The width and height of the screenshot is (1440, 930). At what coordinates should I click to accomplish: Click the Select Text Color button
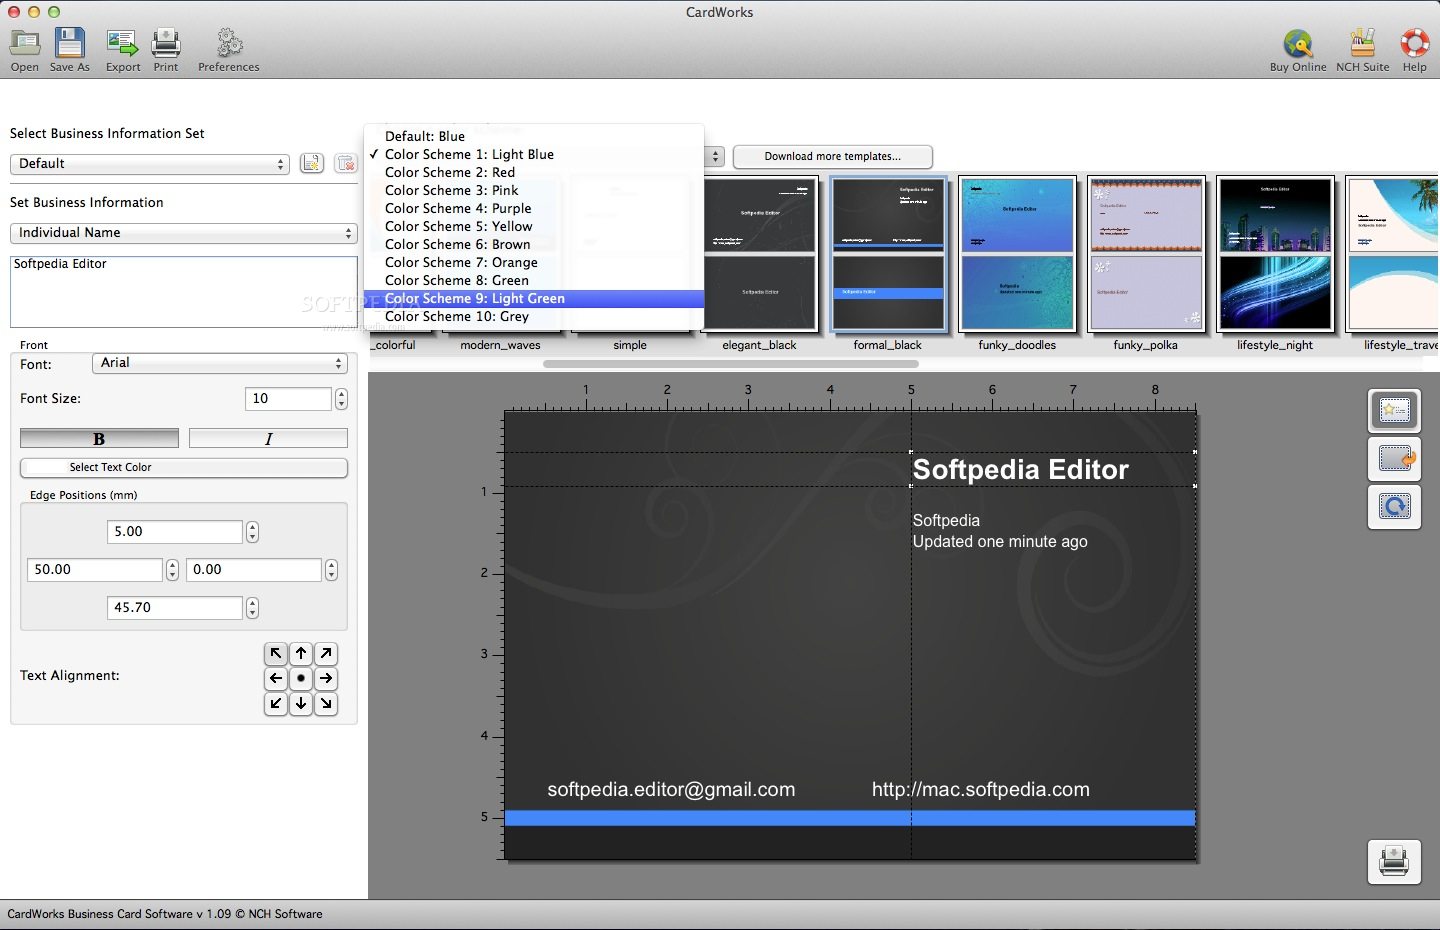point(183,467)
